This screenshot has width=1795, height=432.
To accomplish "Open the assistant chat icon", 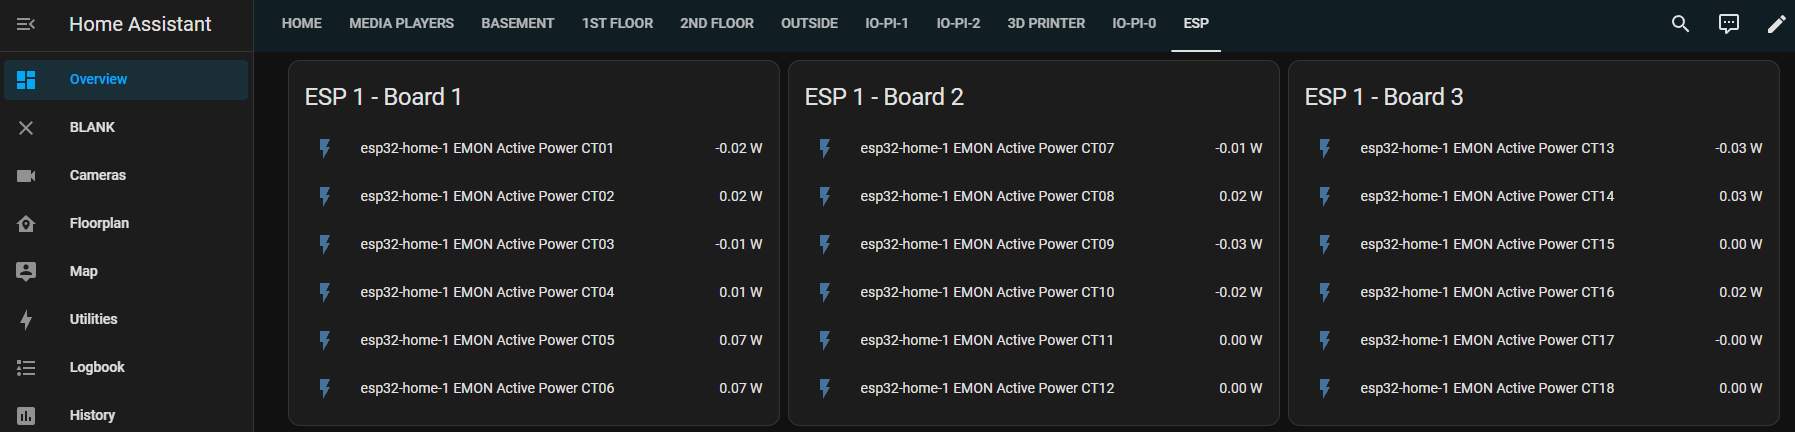I will tap(1728, 24).
